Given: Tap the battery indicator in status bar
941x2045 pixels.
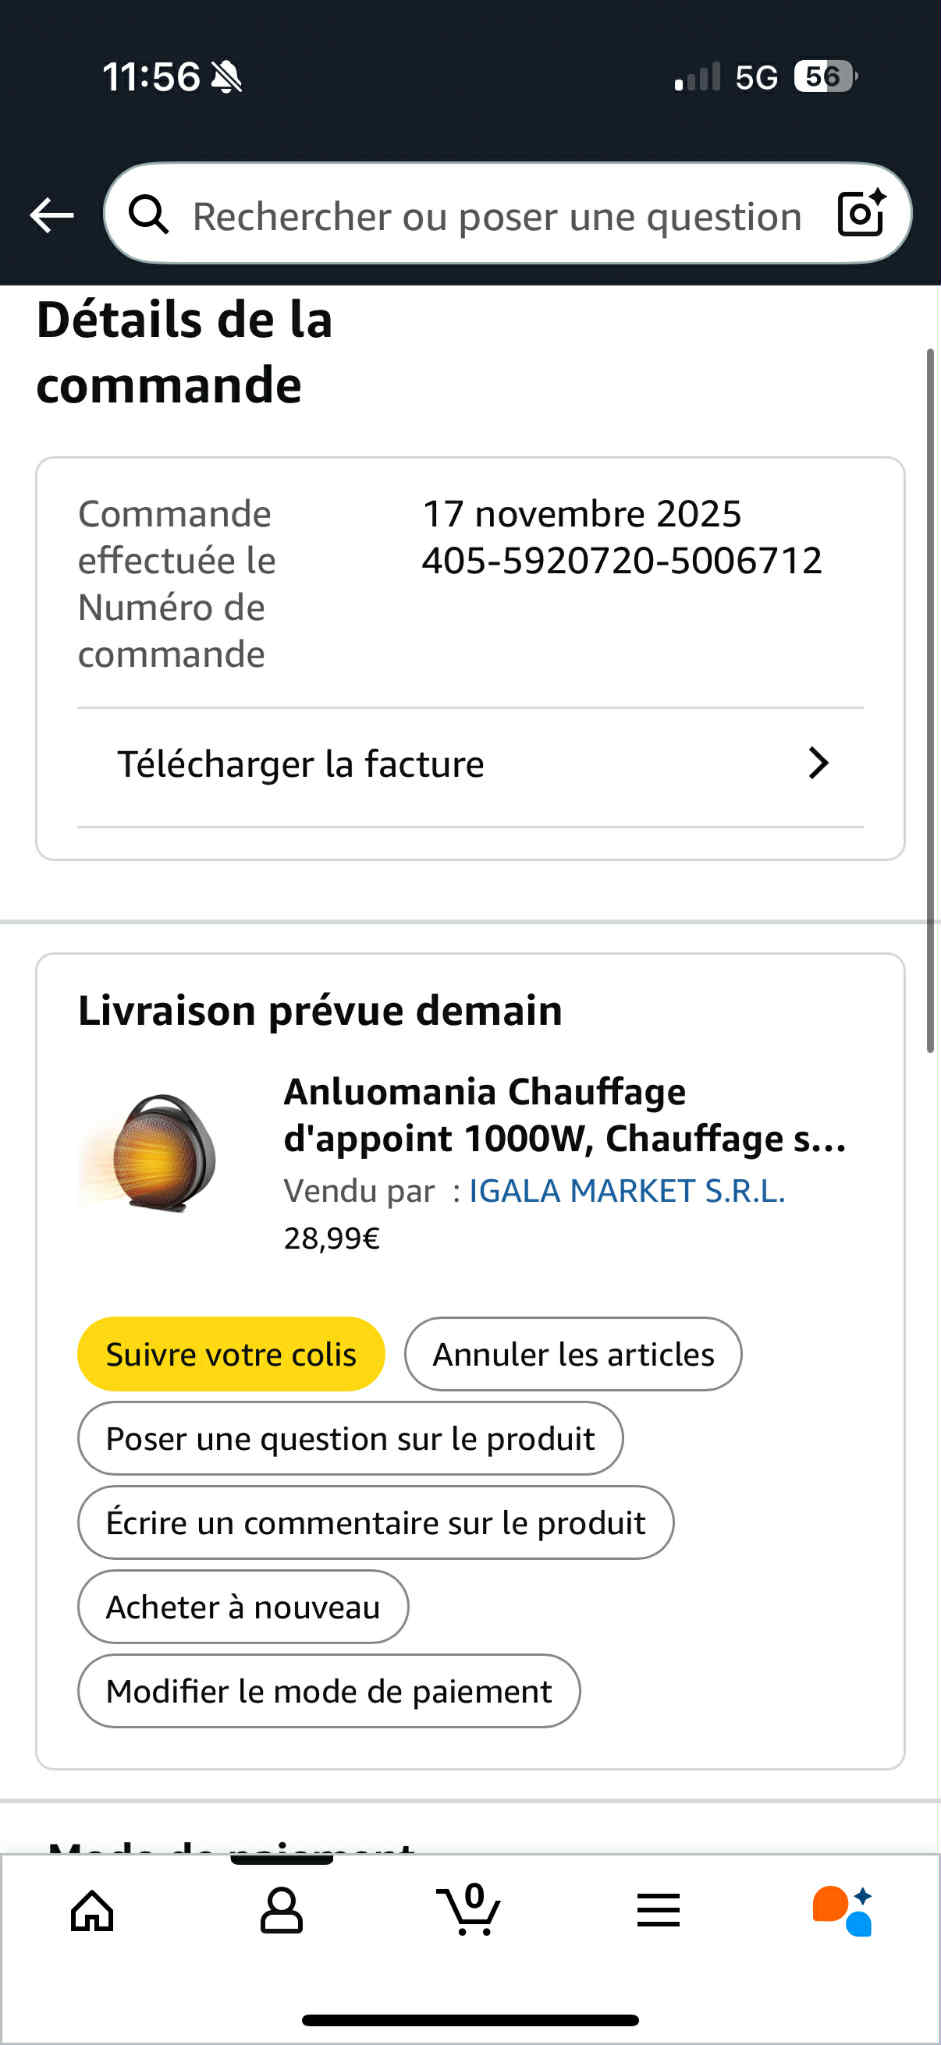Looking at the screenshot, I should point(824,77).
